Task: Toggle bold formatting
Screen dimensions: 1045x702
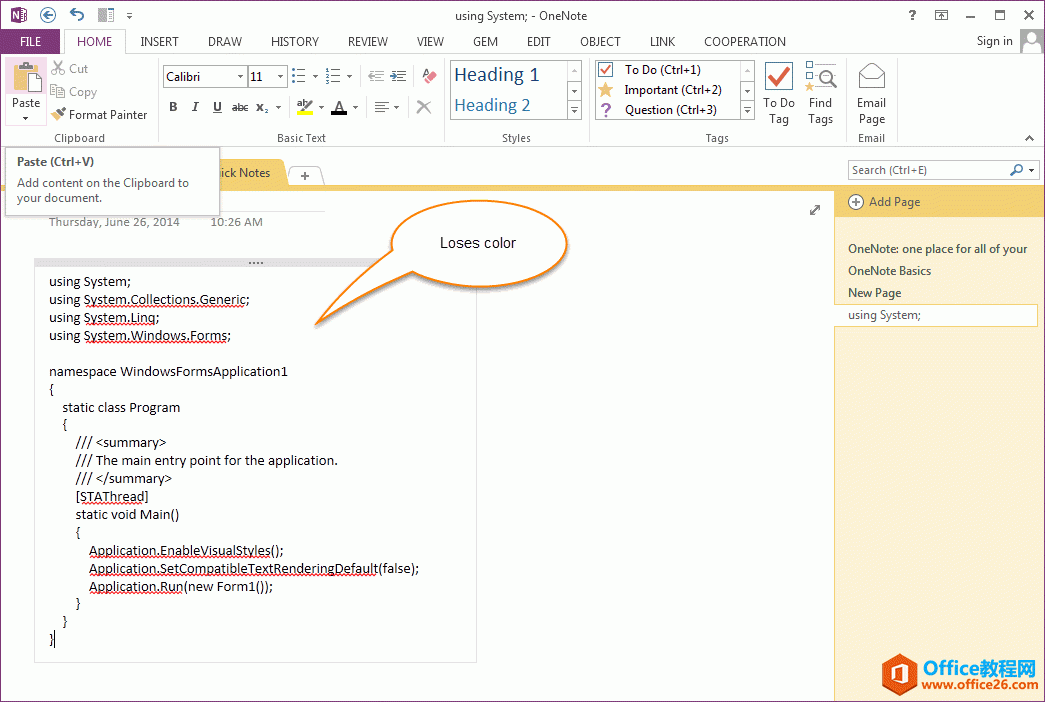Action: [x=173, y=107]
